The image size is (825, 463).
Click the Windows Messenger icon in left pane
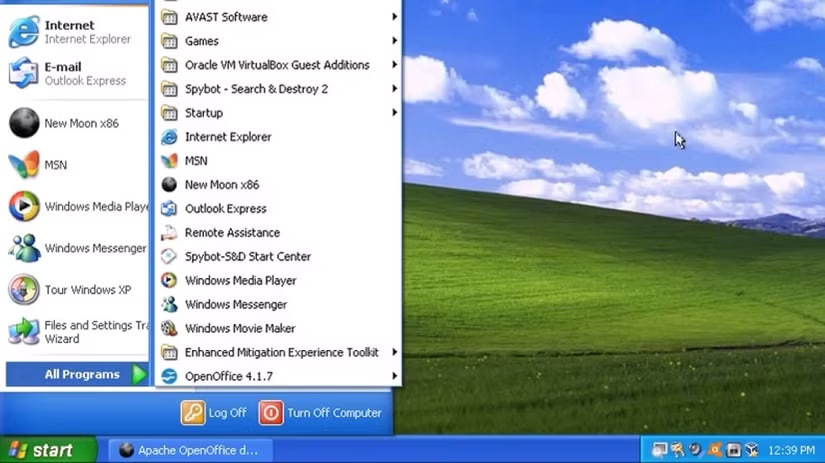point(24,248)
